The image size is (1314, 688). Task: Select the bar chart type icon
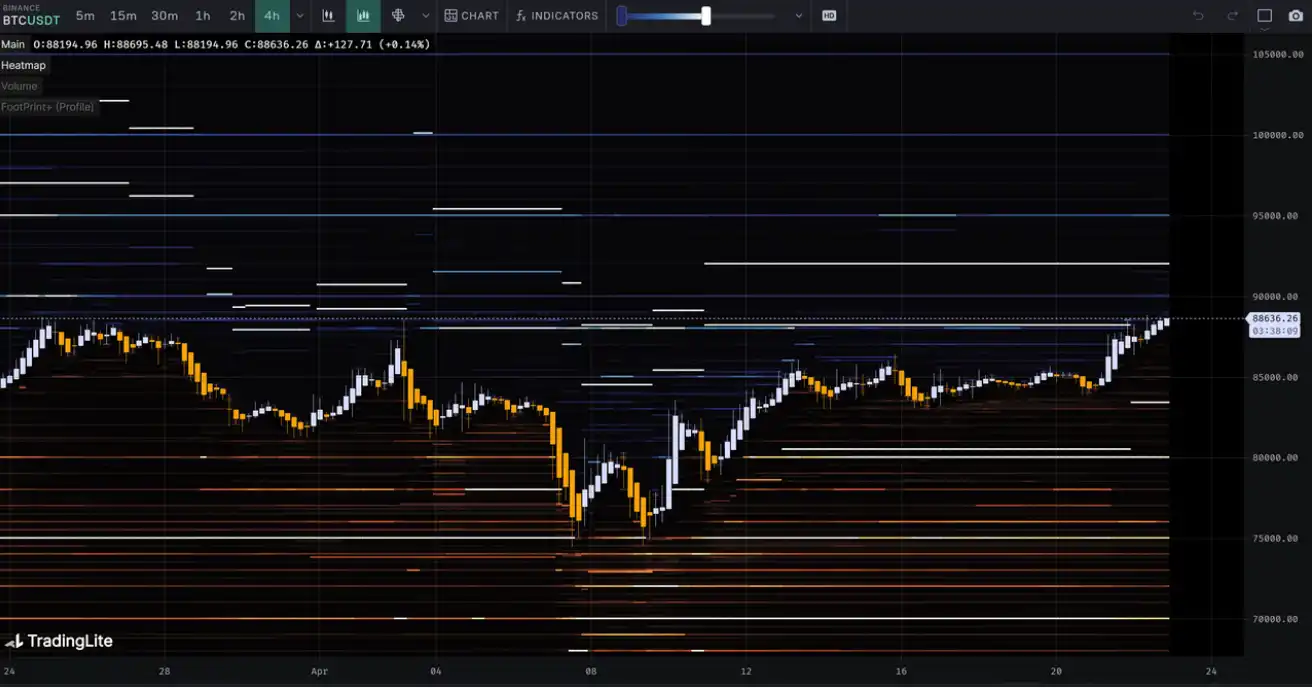pos(328,16)
